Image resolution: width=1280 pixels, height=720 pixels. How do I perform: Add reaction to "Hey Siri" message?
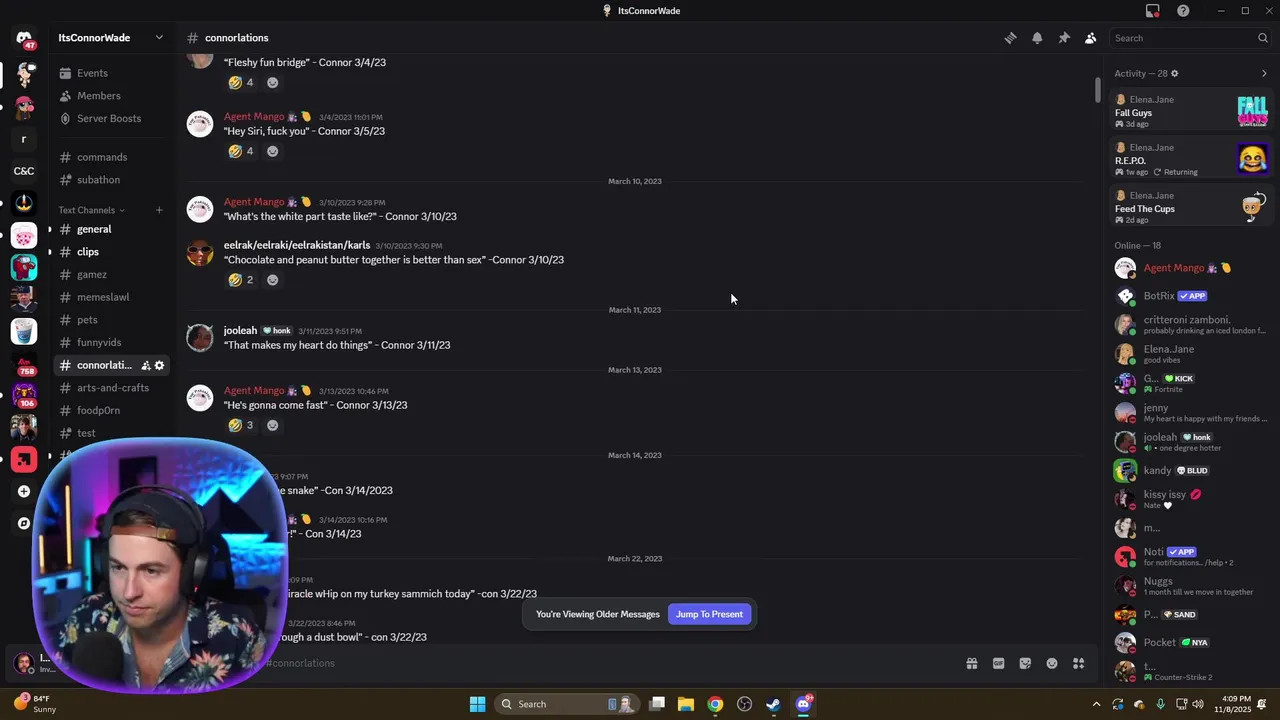273,151
